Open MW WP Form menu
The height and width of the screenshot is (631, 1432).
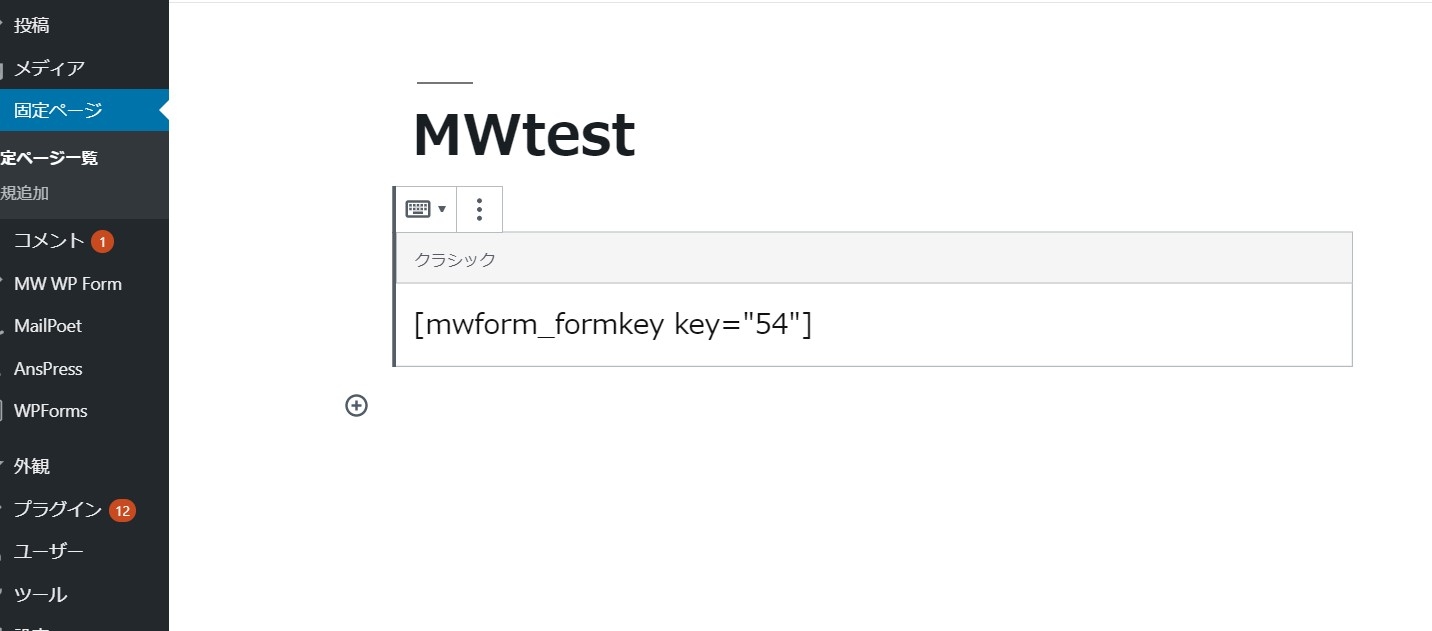click(67, 284)
